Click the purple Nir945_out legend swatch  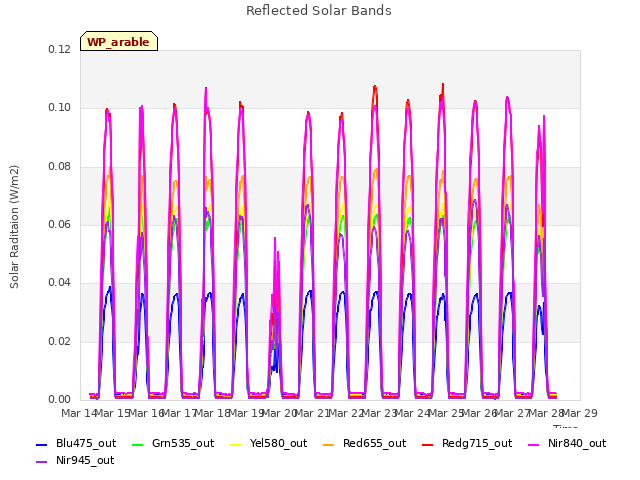42,462
